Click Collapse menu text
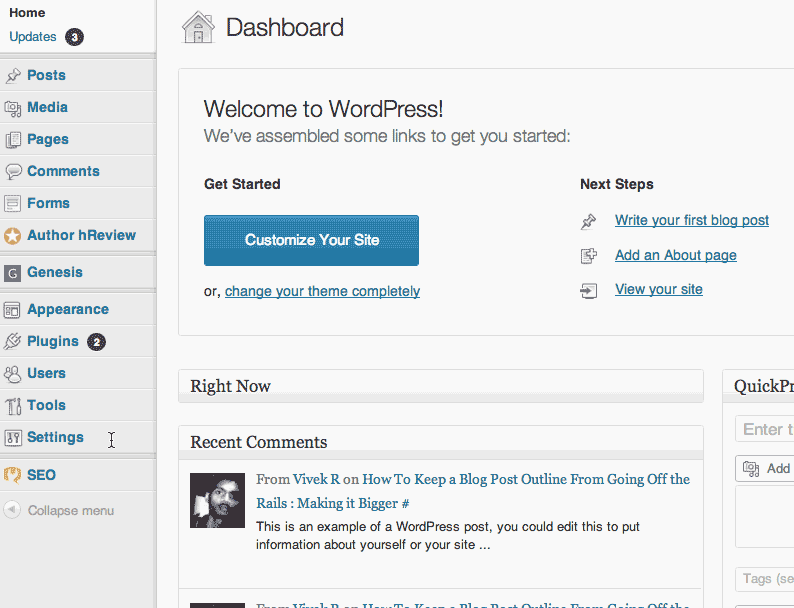The width and height of the screenshot is (794, 608). click(x=71, y=510)
